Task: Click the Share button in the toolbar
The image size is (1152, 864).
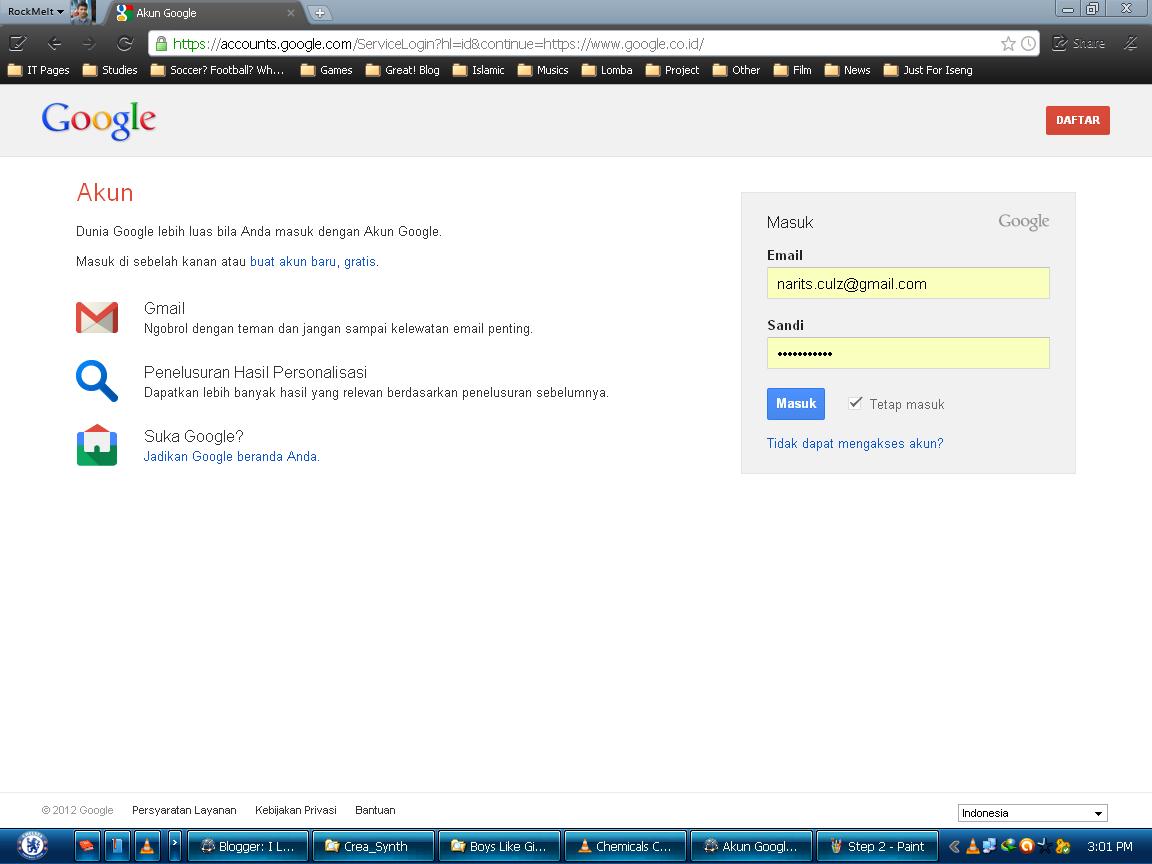Action: [1079, 43]
